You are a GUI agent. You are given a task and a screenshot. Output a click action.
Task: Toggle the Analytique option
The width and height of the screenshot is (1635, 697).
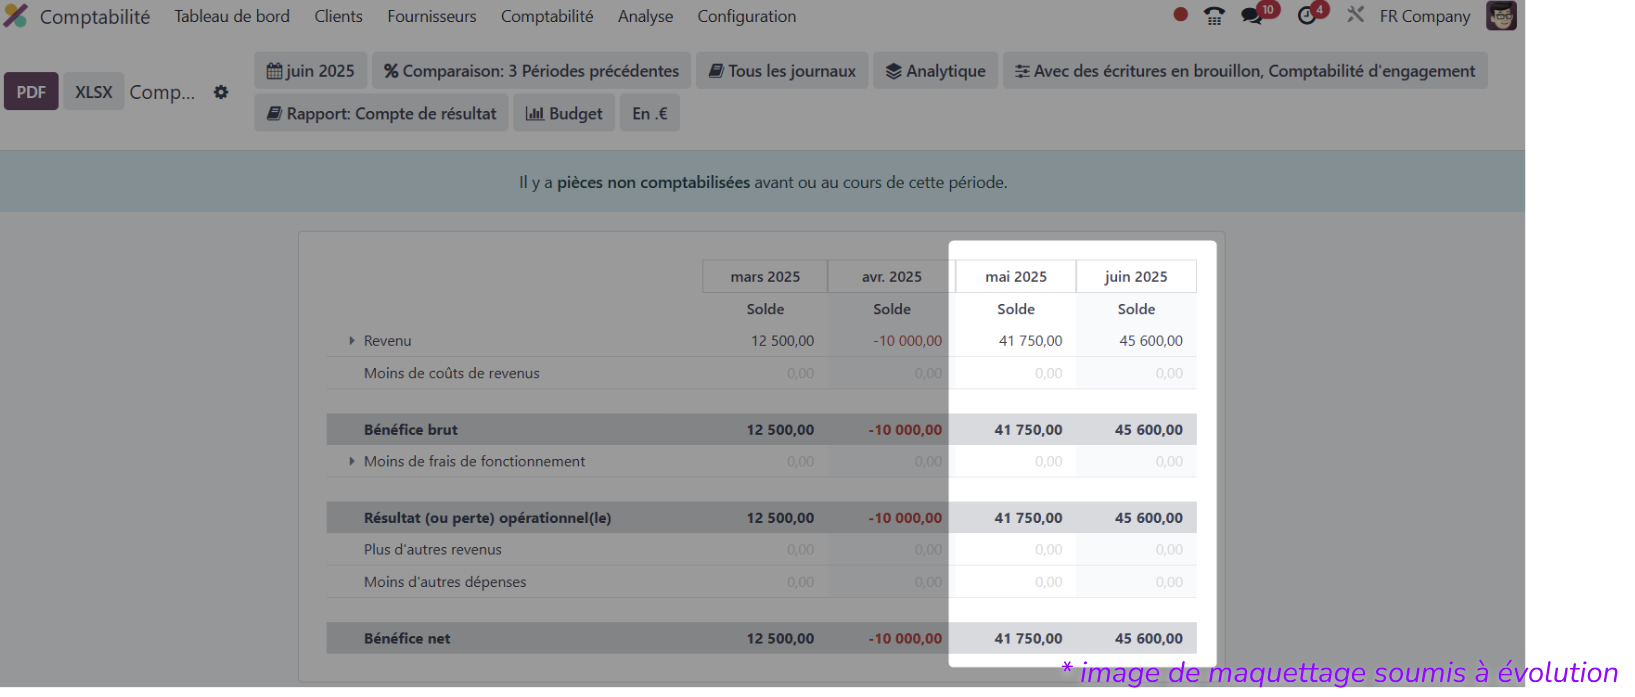(x=935, y=71)
